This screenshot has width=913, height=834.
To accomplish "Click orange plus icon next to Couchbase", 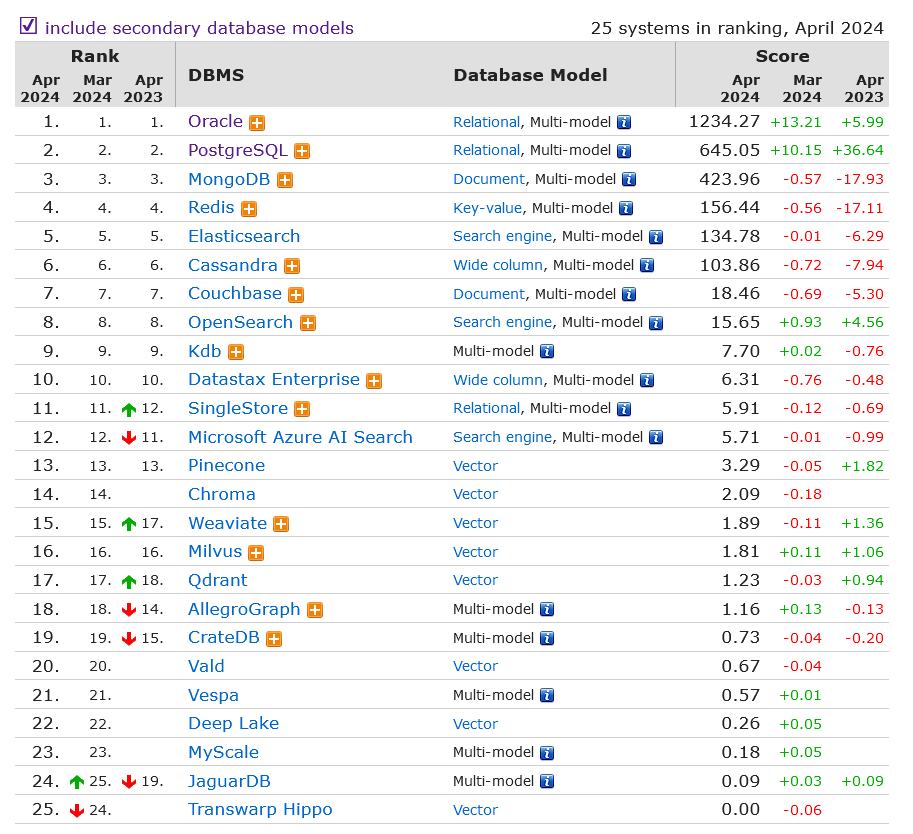I will click(296, 295).
